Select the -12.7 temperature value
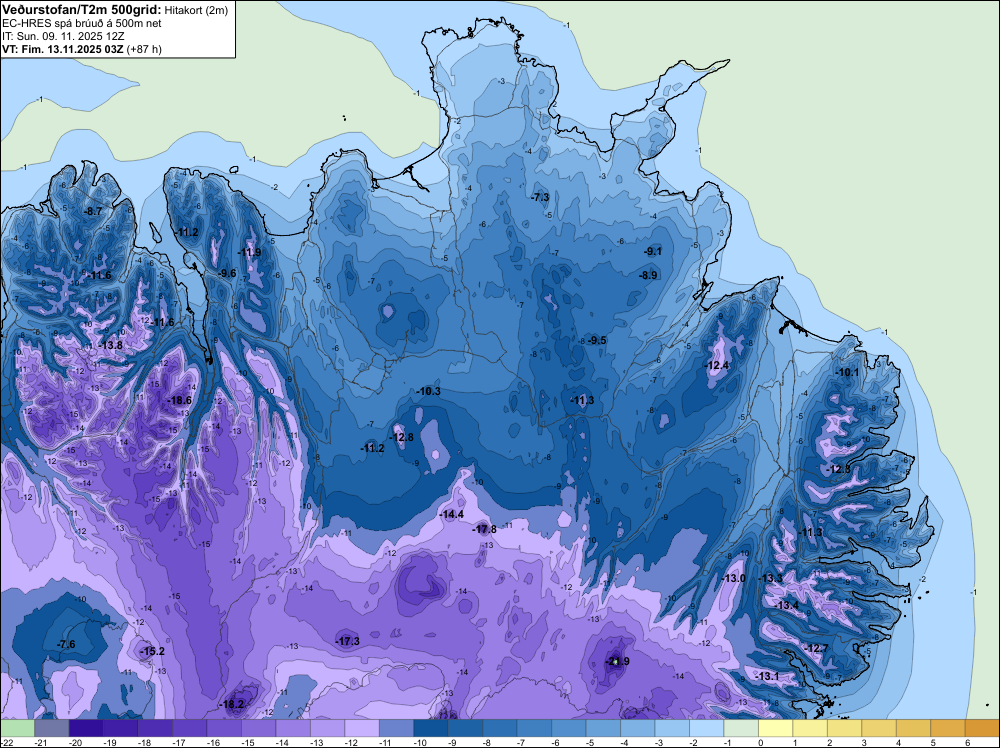The width and height of the screenshot is (1000, 748). point(816,649)
